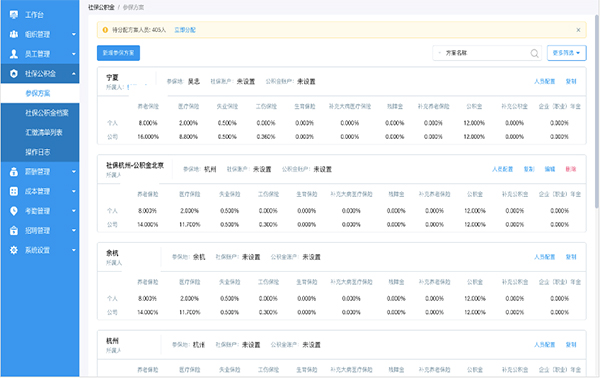
Task: Click 人员配置 for the 杭州 plan
Action: [x=545, y=345]
